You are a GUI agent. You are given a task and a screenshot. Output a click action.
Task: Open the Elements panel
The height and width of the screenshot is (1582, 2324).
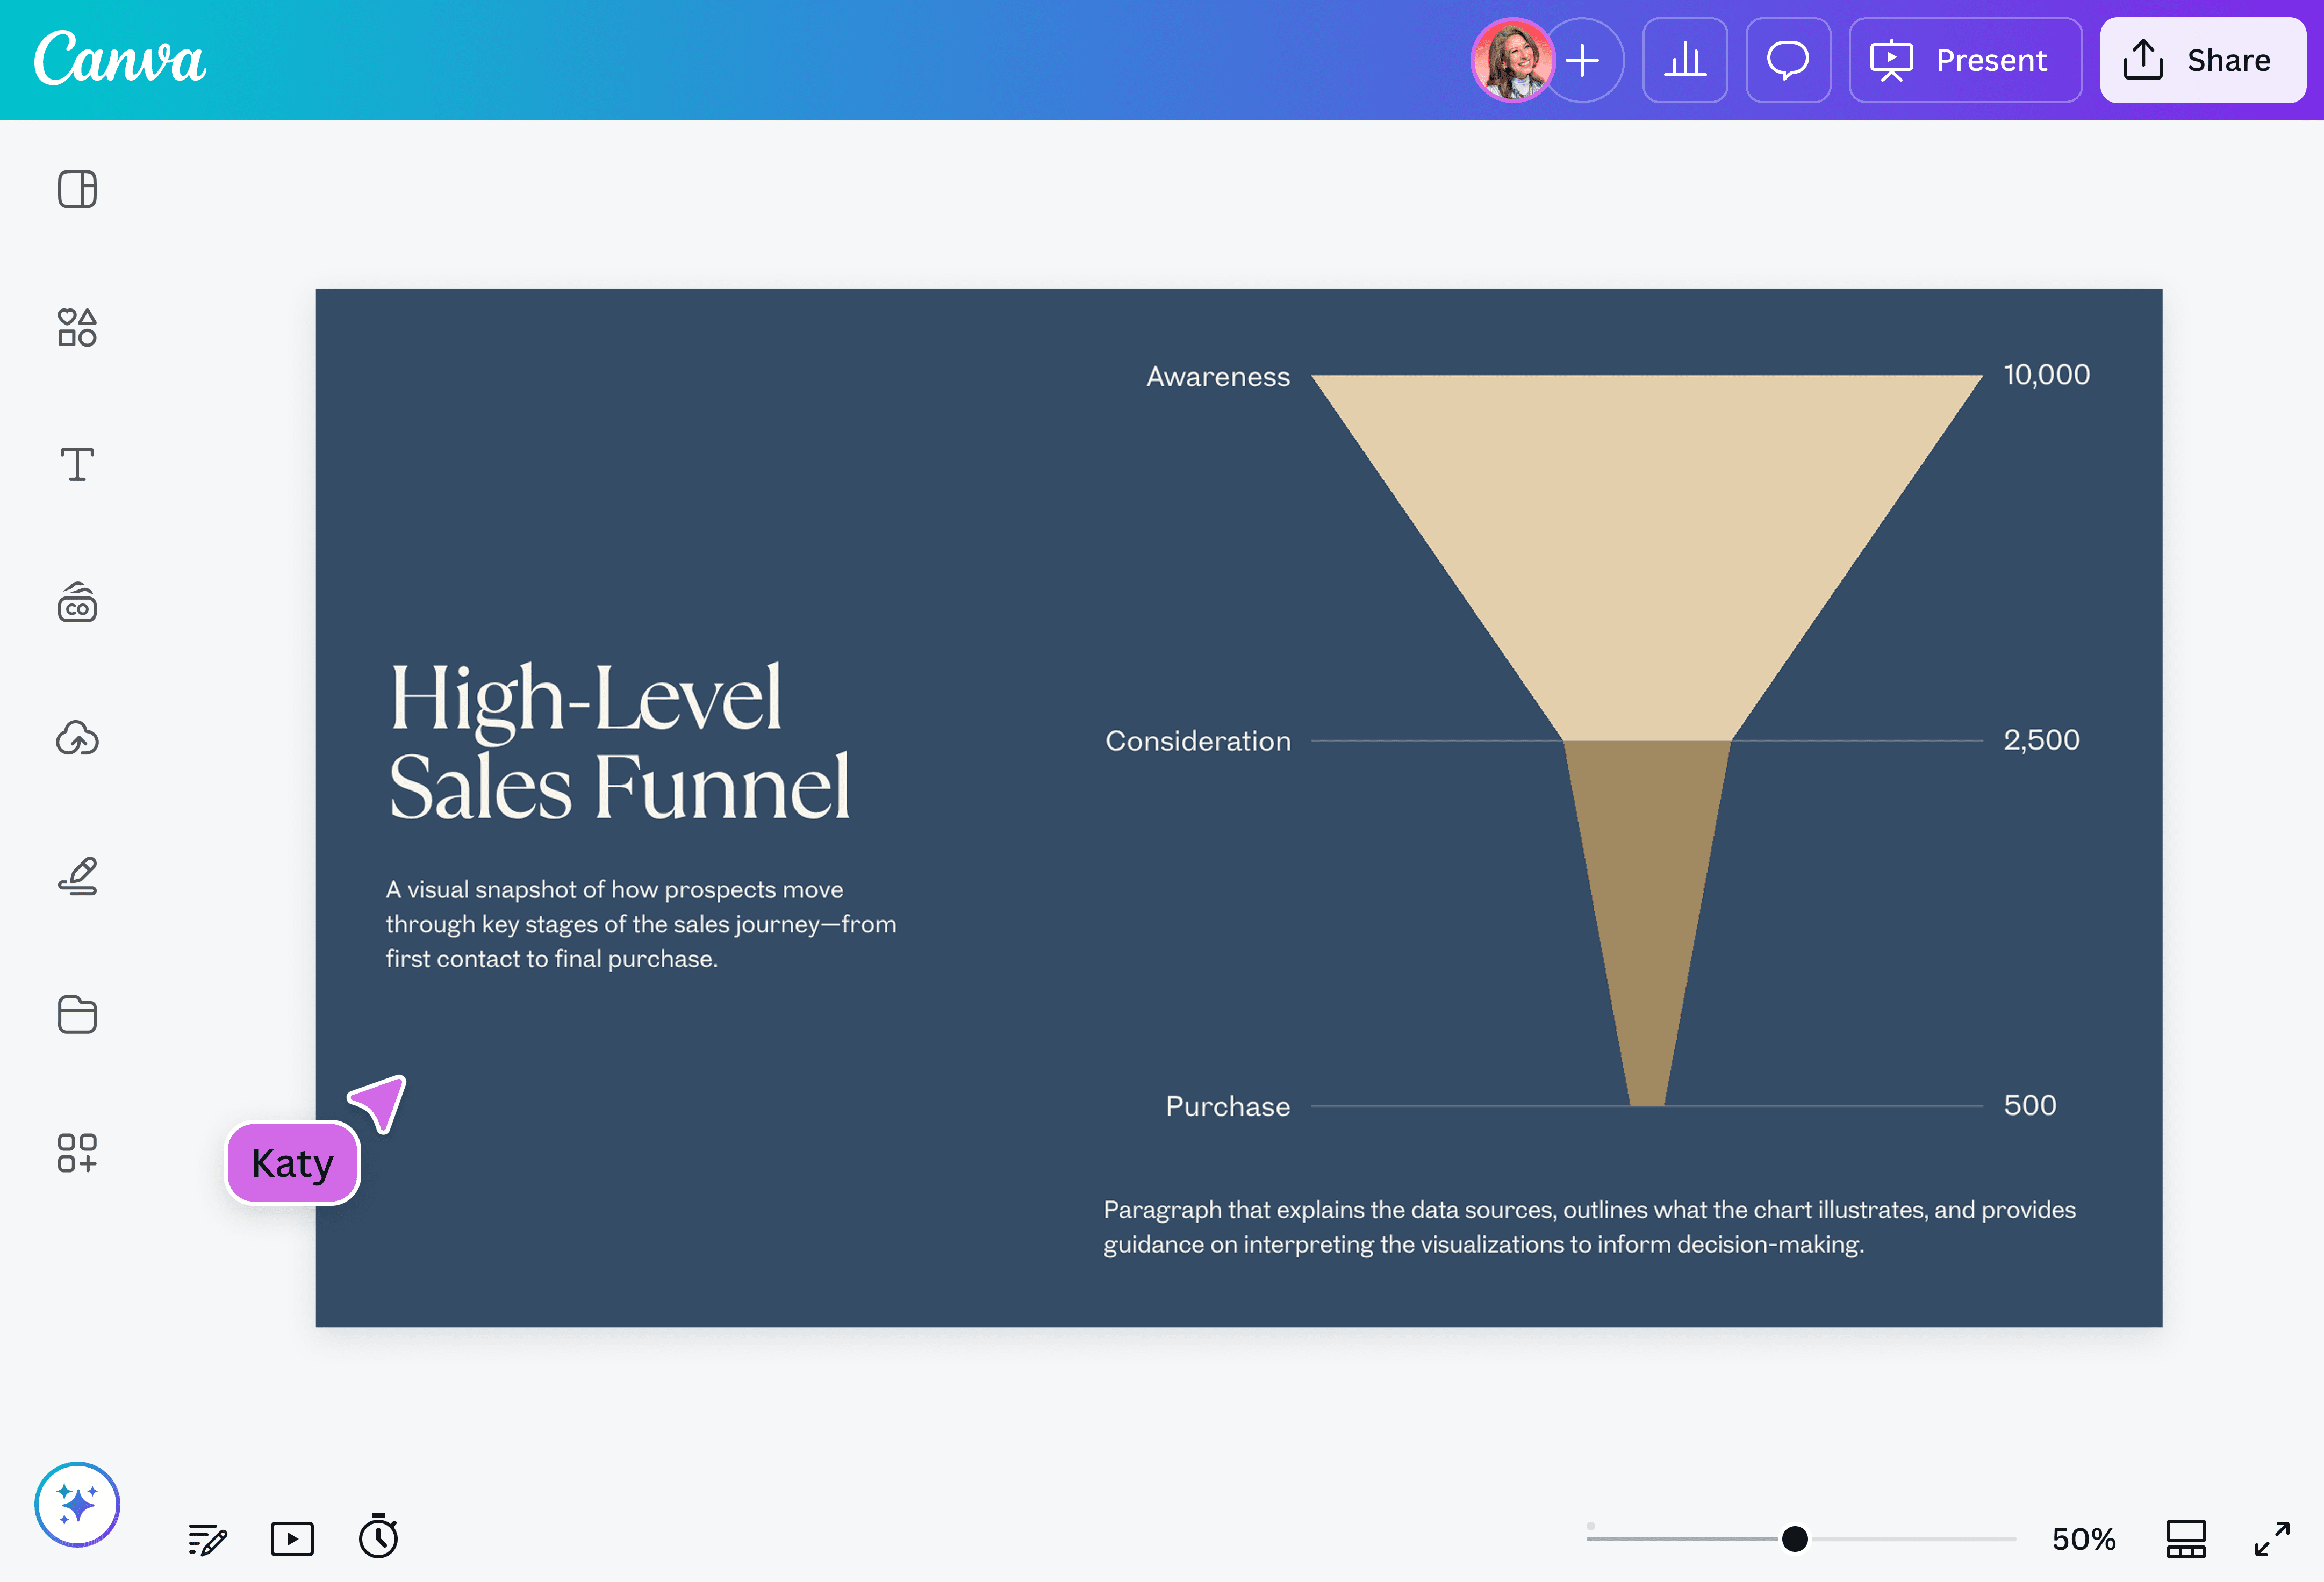point(77,327)
